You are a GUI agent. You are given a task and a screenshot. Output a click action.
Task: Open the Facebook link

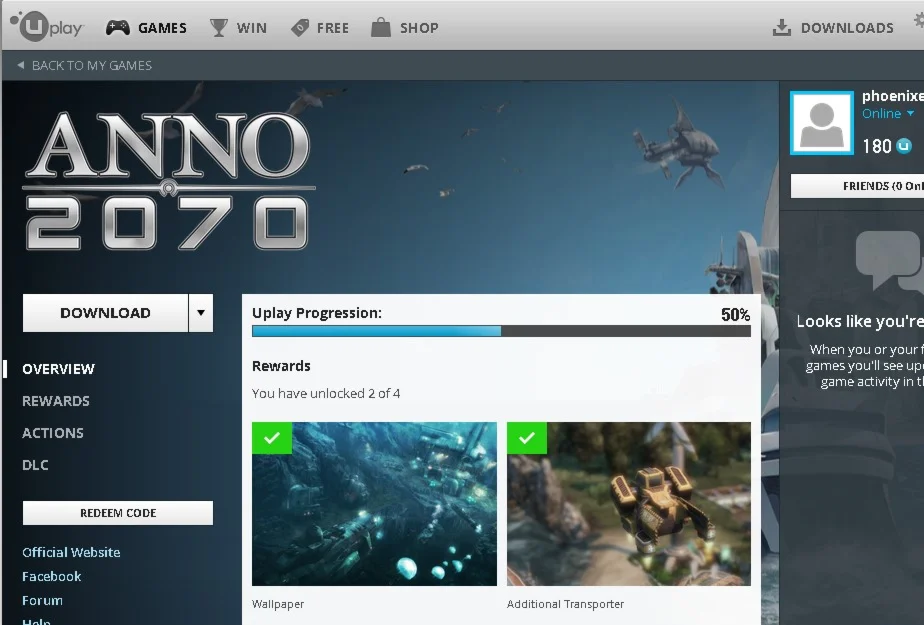pos(52,577)
